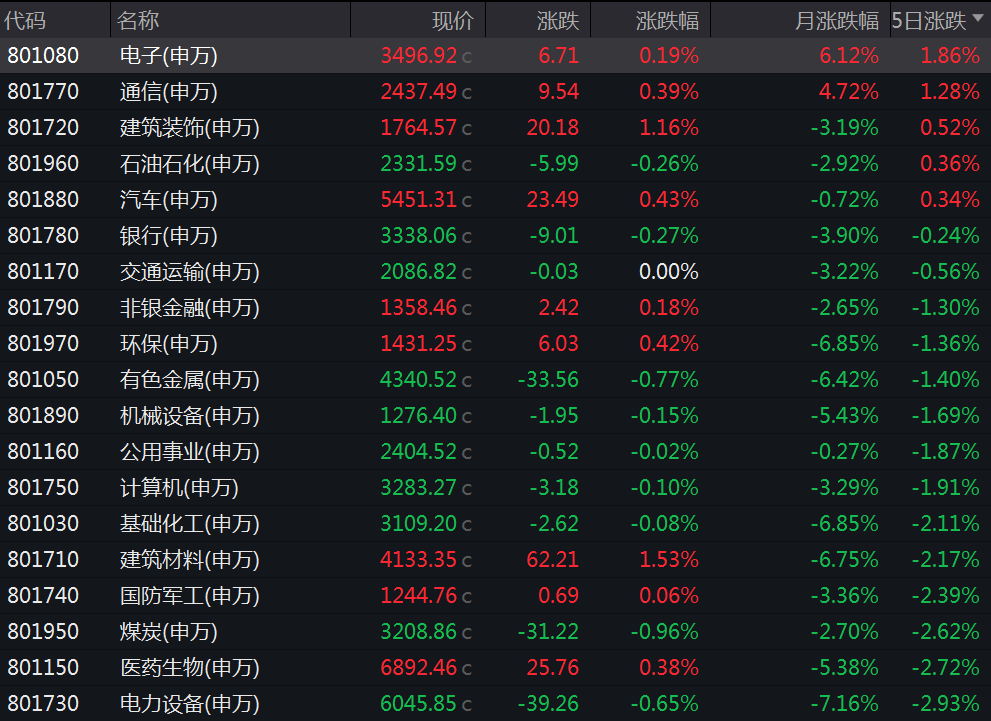The width and height of the screenshot is (991, 721).
Task: Click the 4340.52 price of 有色金属
Action: pos(418,380)
